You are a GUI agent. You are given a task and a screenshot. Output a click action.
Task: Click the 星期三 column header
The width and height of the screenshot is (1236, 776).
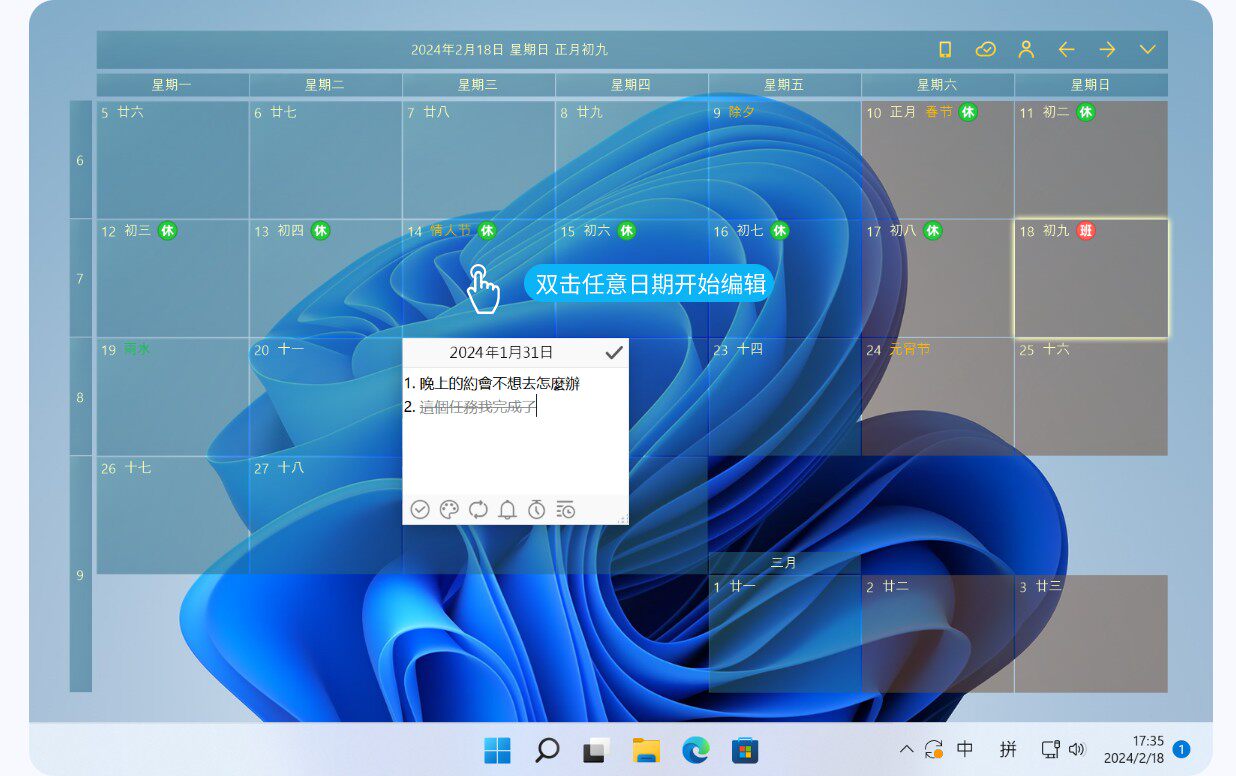tap(479, 85)
